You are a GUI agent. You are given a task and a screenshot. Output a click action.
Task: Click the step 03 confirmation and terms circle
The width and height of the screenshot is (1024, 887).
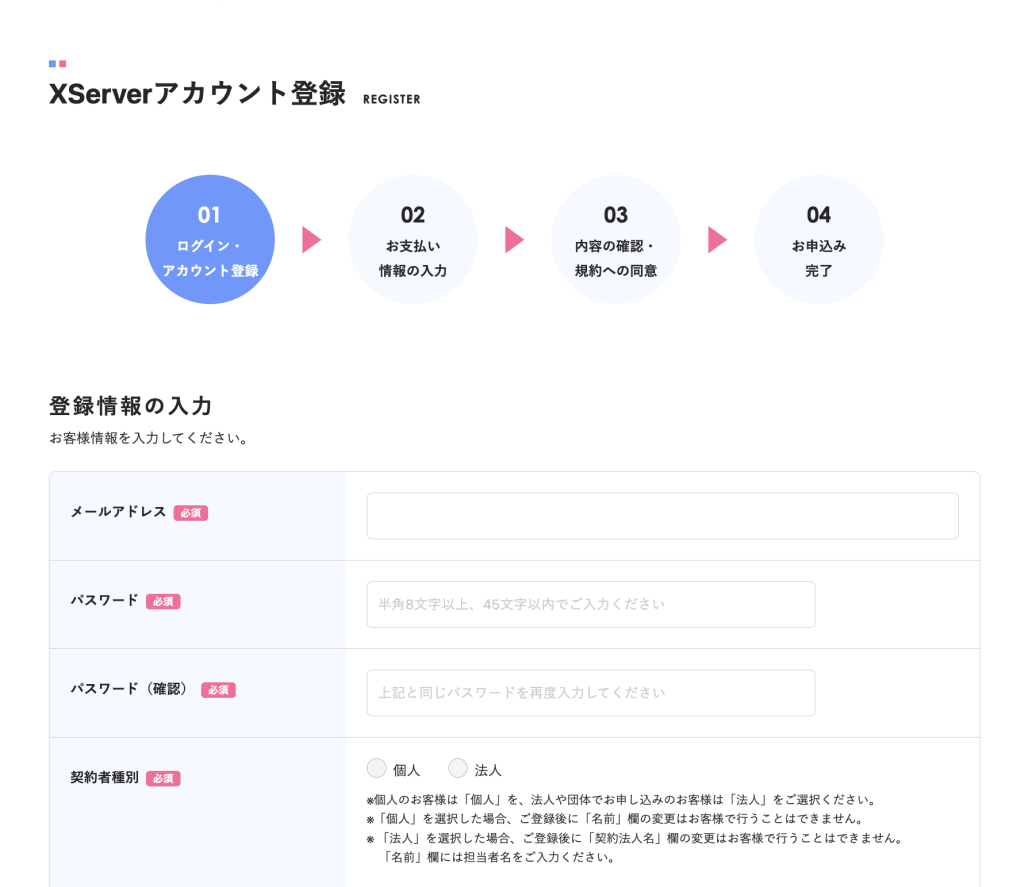click(616, 240)
